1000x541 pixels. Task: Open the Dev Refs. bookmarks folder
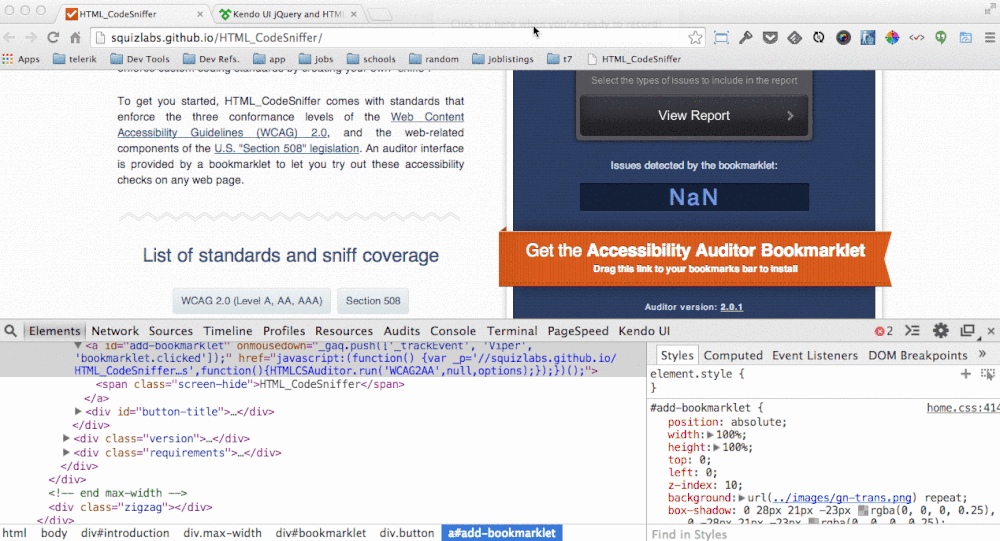(211, 59)
